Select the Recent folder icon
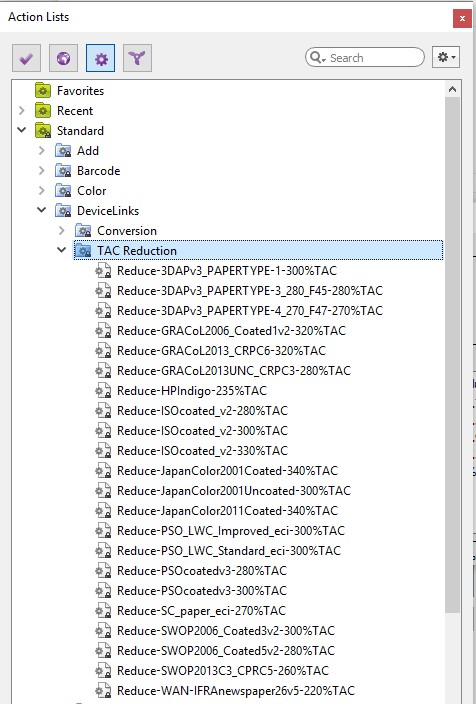 [x=43, y=110]
